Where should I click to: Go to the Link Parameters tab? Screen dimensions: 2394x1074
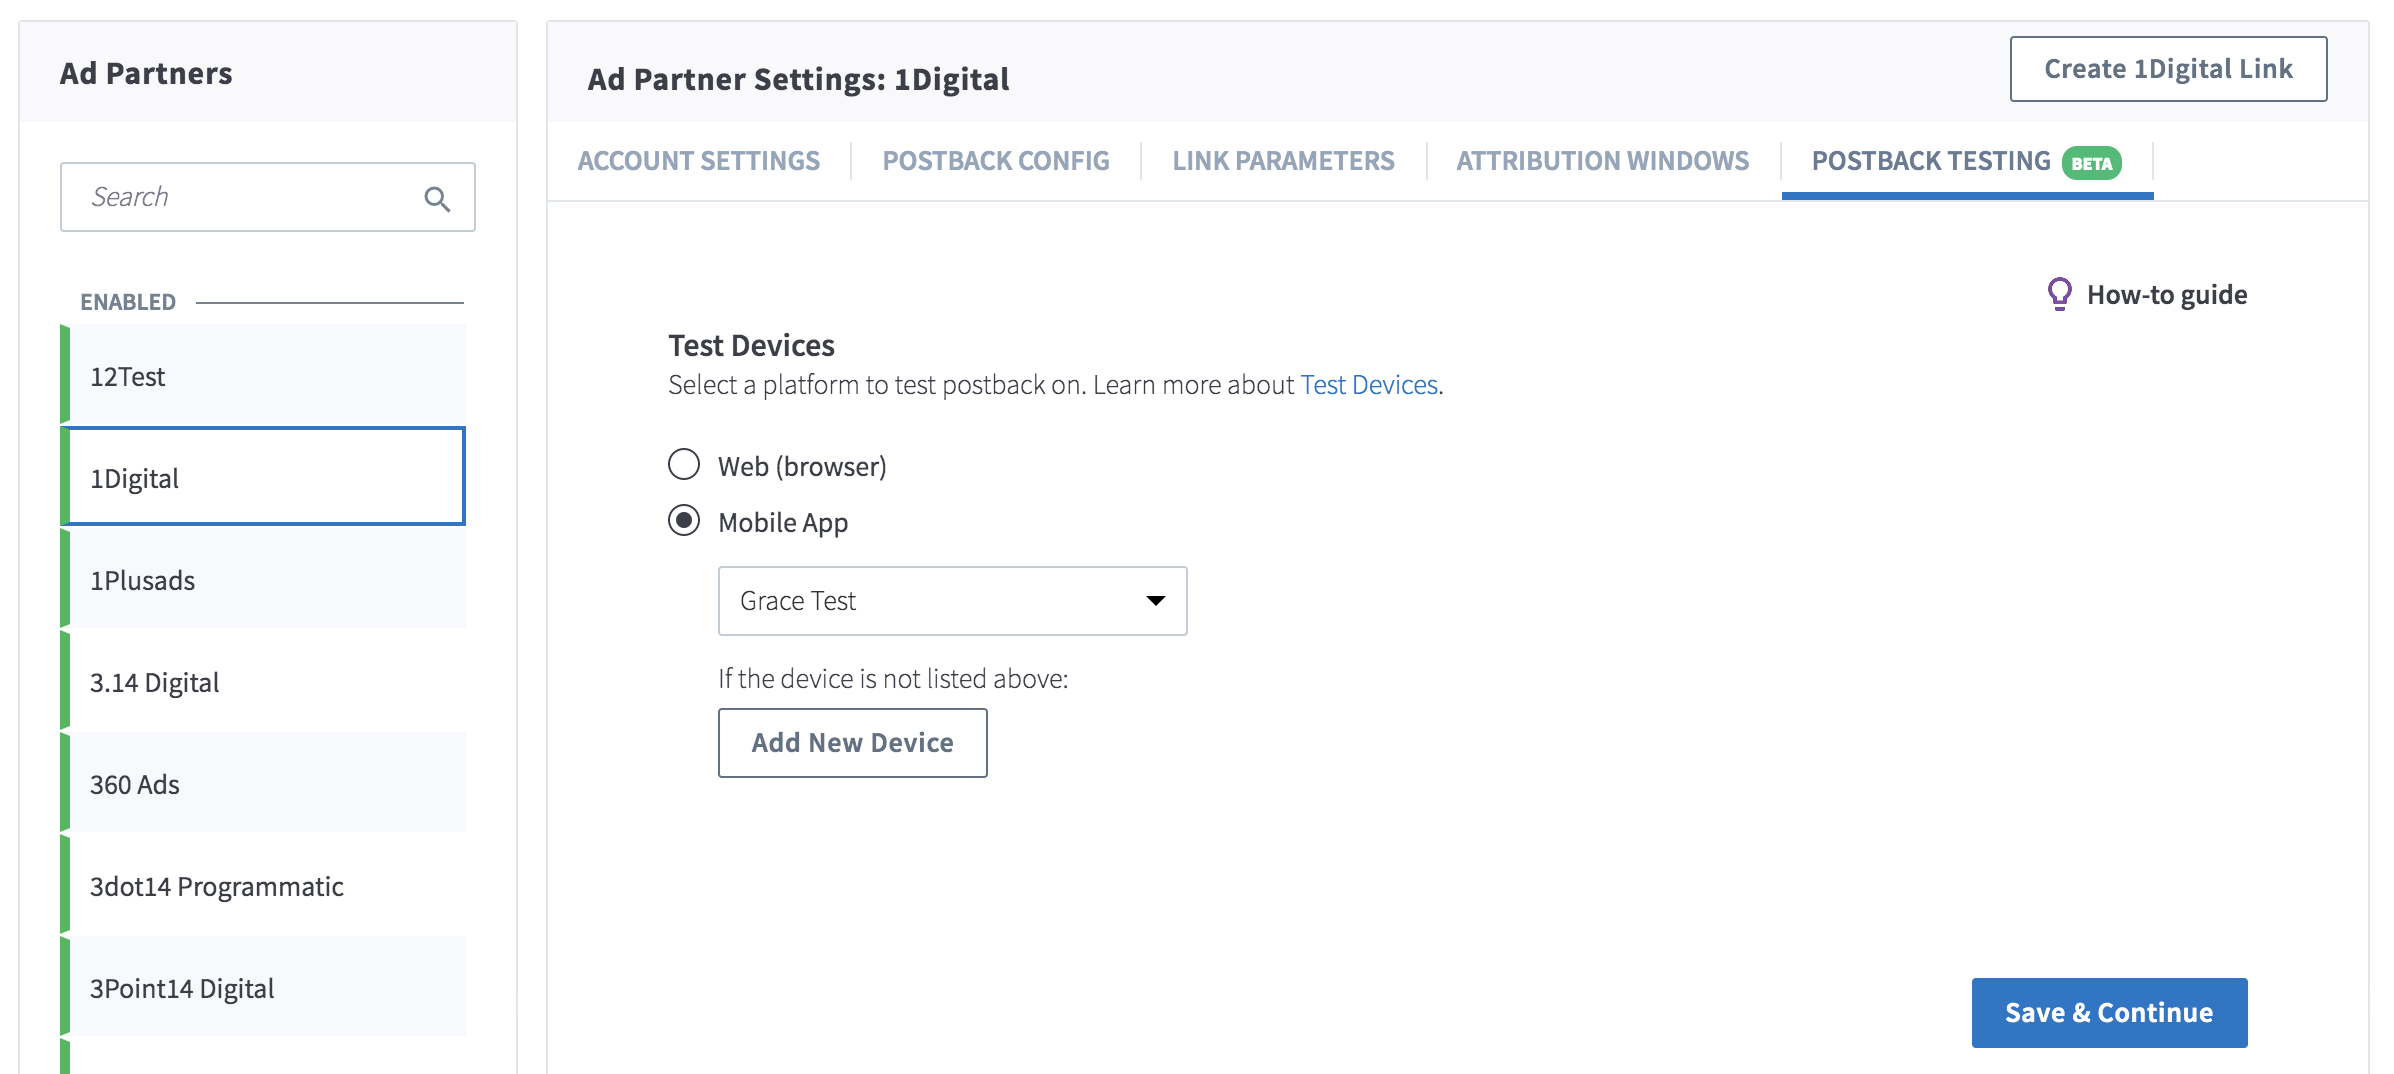pyautogui.click(x=1283, y=161)
